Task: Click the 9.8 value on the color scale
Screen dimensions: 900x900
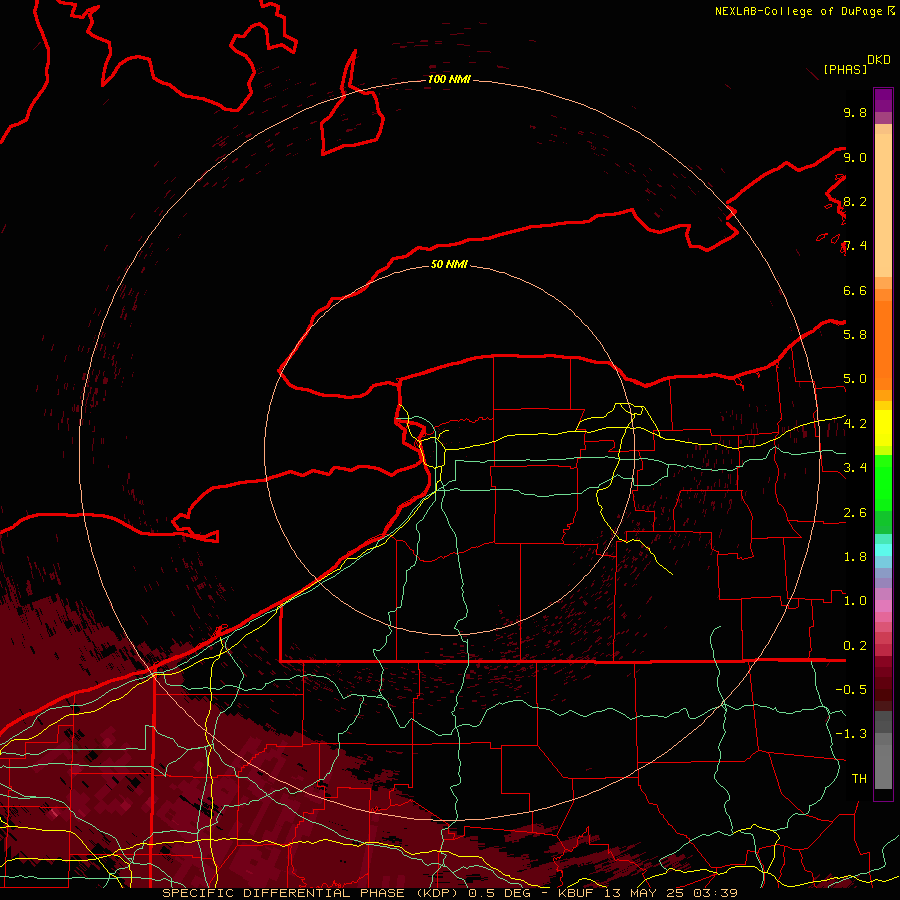Action: [x=855, y=113]
